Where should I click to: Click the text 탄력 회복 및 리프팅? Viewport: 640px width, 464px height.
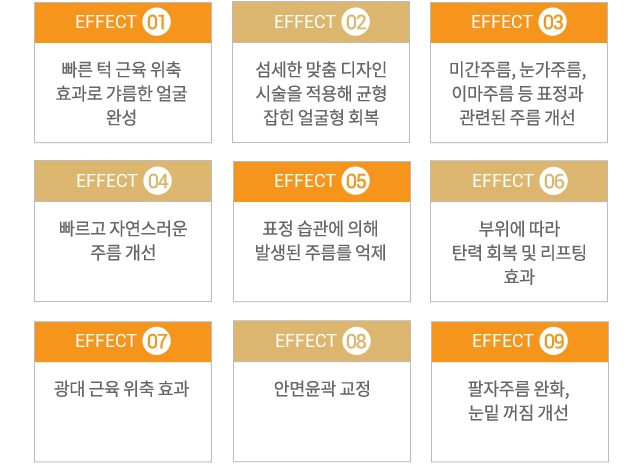tap(519, 253)
